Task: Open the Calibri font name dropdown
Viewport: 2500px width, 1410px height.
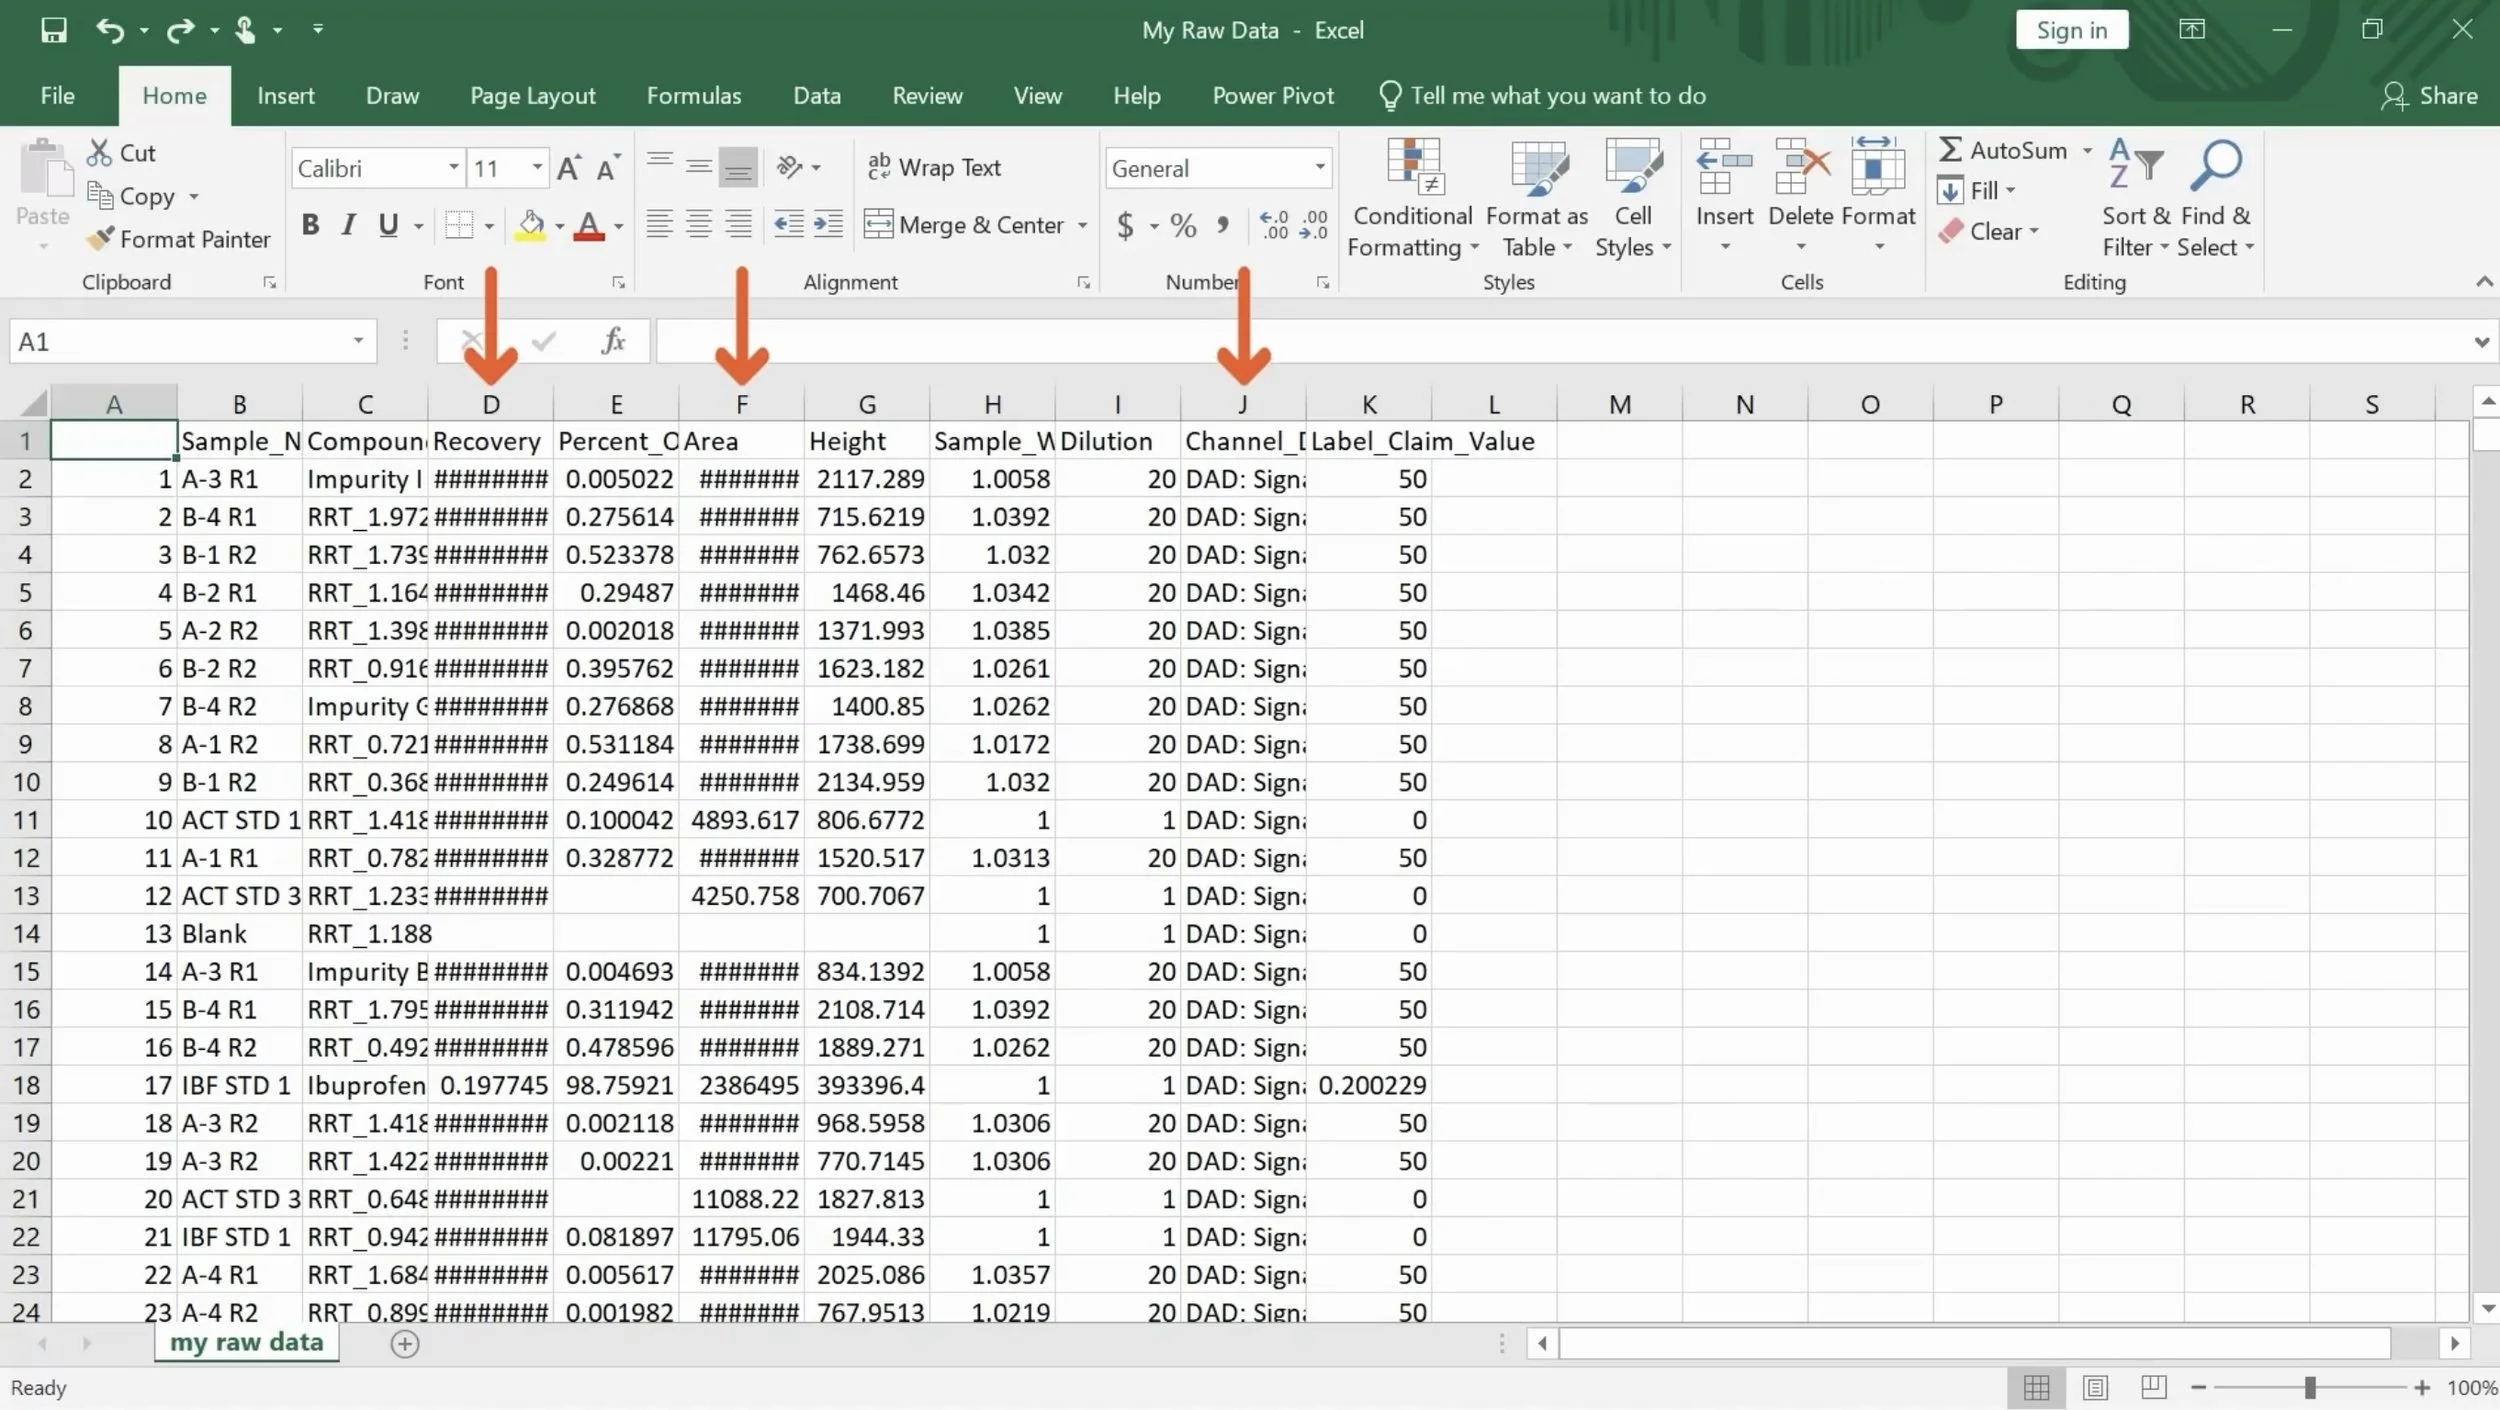Action: click(454, 168)
